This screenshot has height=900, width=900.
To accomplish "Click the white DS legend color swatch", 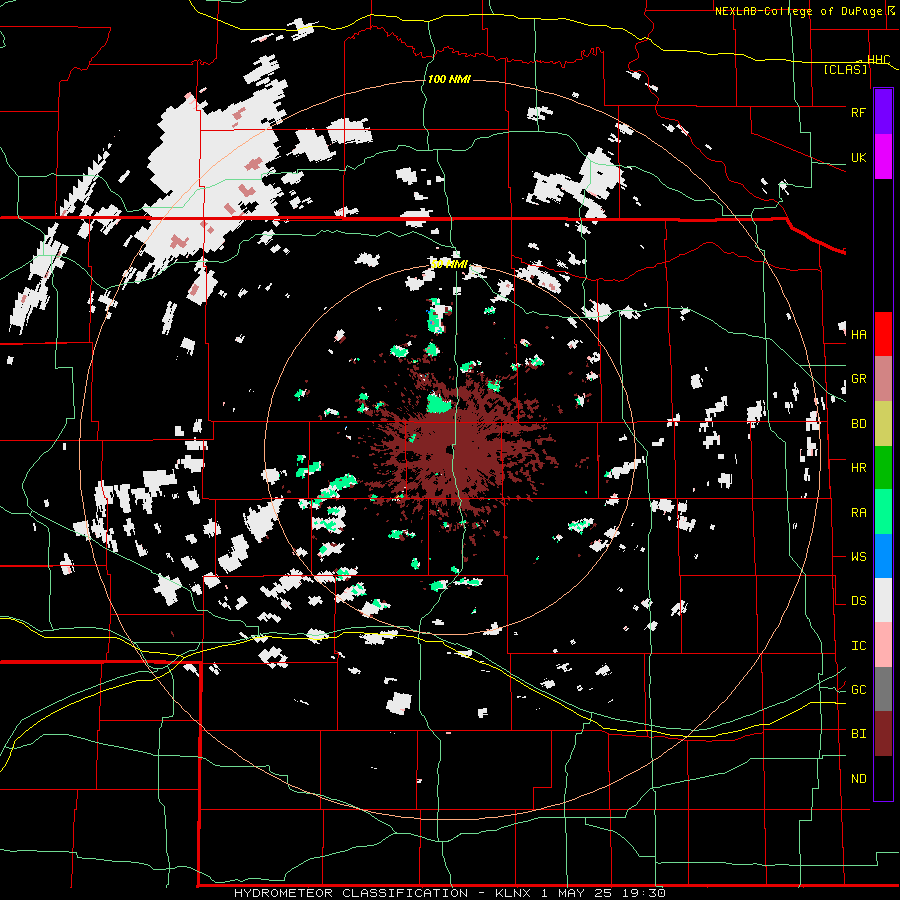I will coord(883,600).
